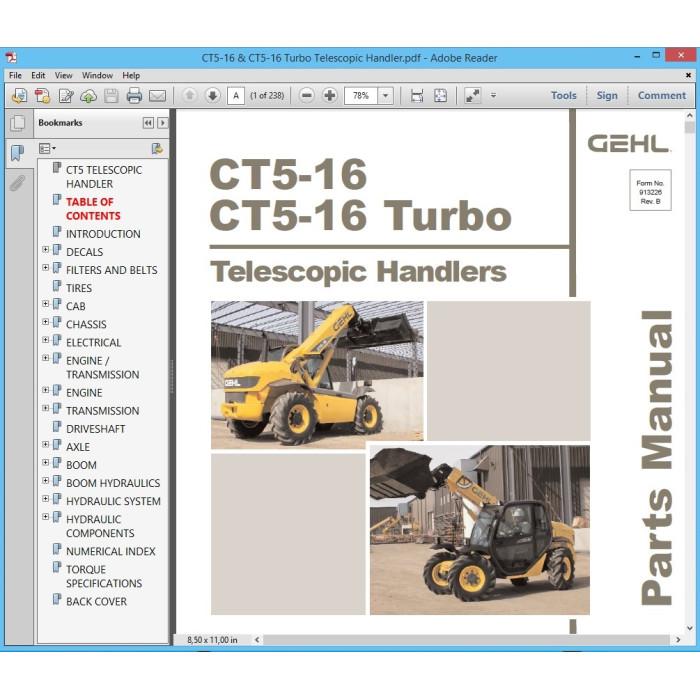
Task: Jump to TORQUE SPECIFICATIONS bookmark
Action: coord(104,576)
